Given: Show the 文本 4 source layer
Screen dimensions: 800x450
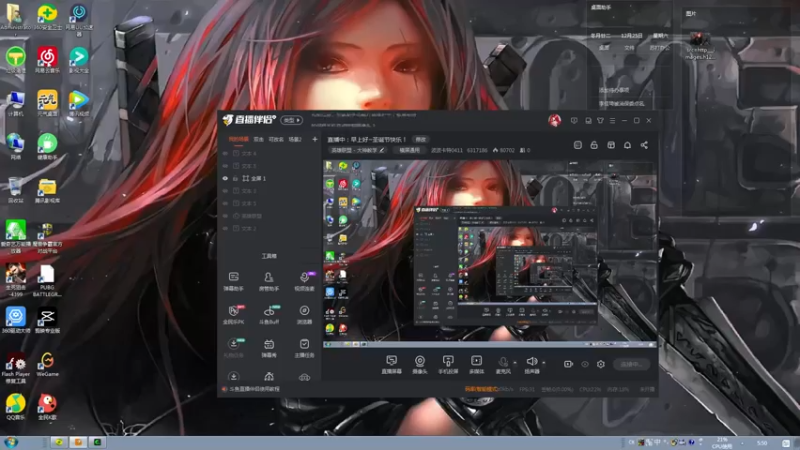Looking at the screenshot, I should (225, 153).
